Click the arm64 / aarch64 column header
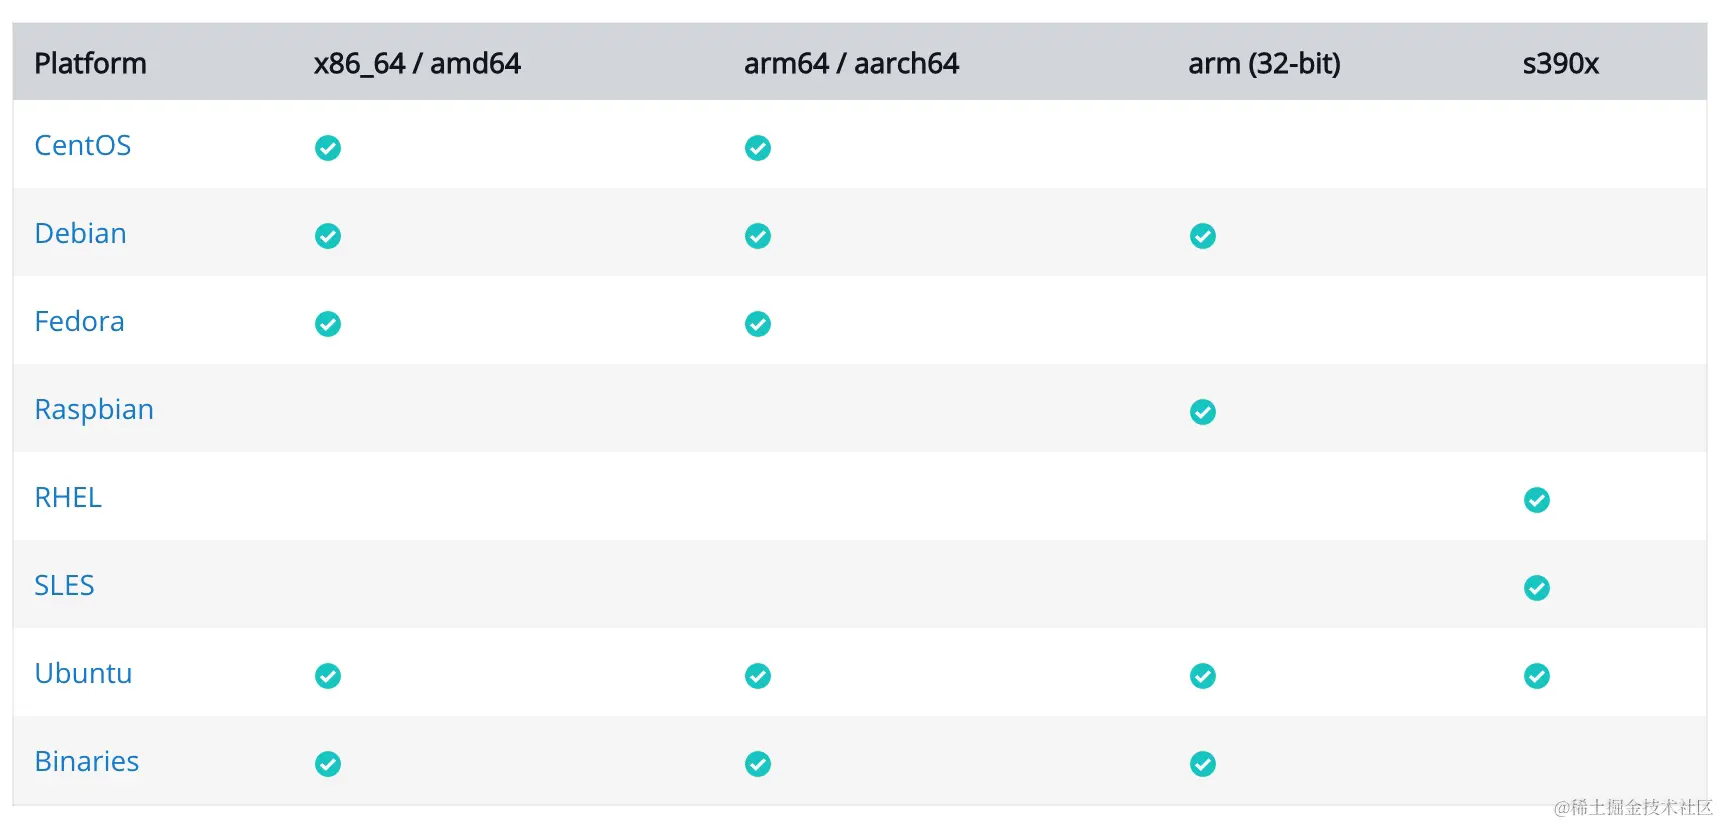 pyautogui.click(x=851, y=64)
